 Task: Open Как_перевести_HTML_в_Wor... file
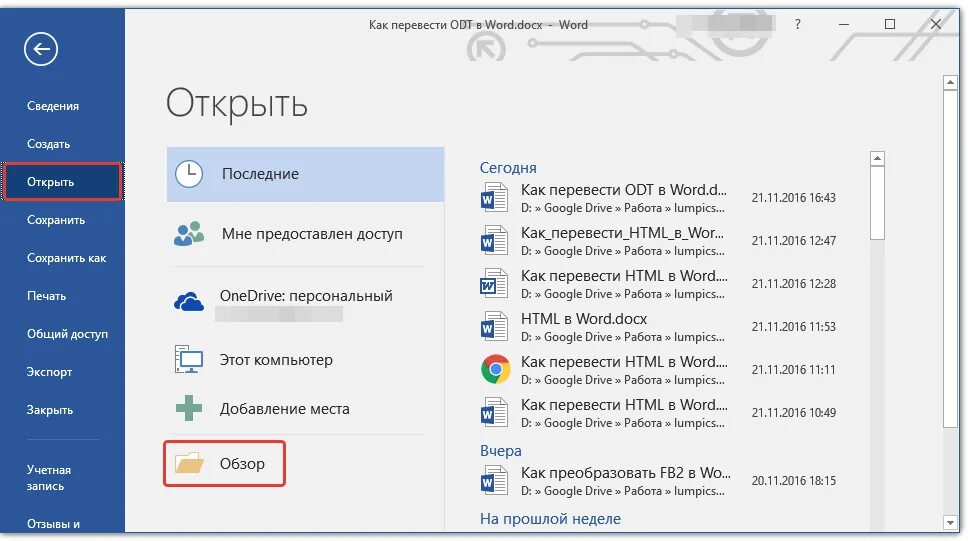[x=659, y=241]
